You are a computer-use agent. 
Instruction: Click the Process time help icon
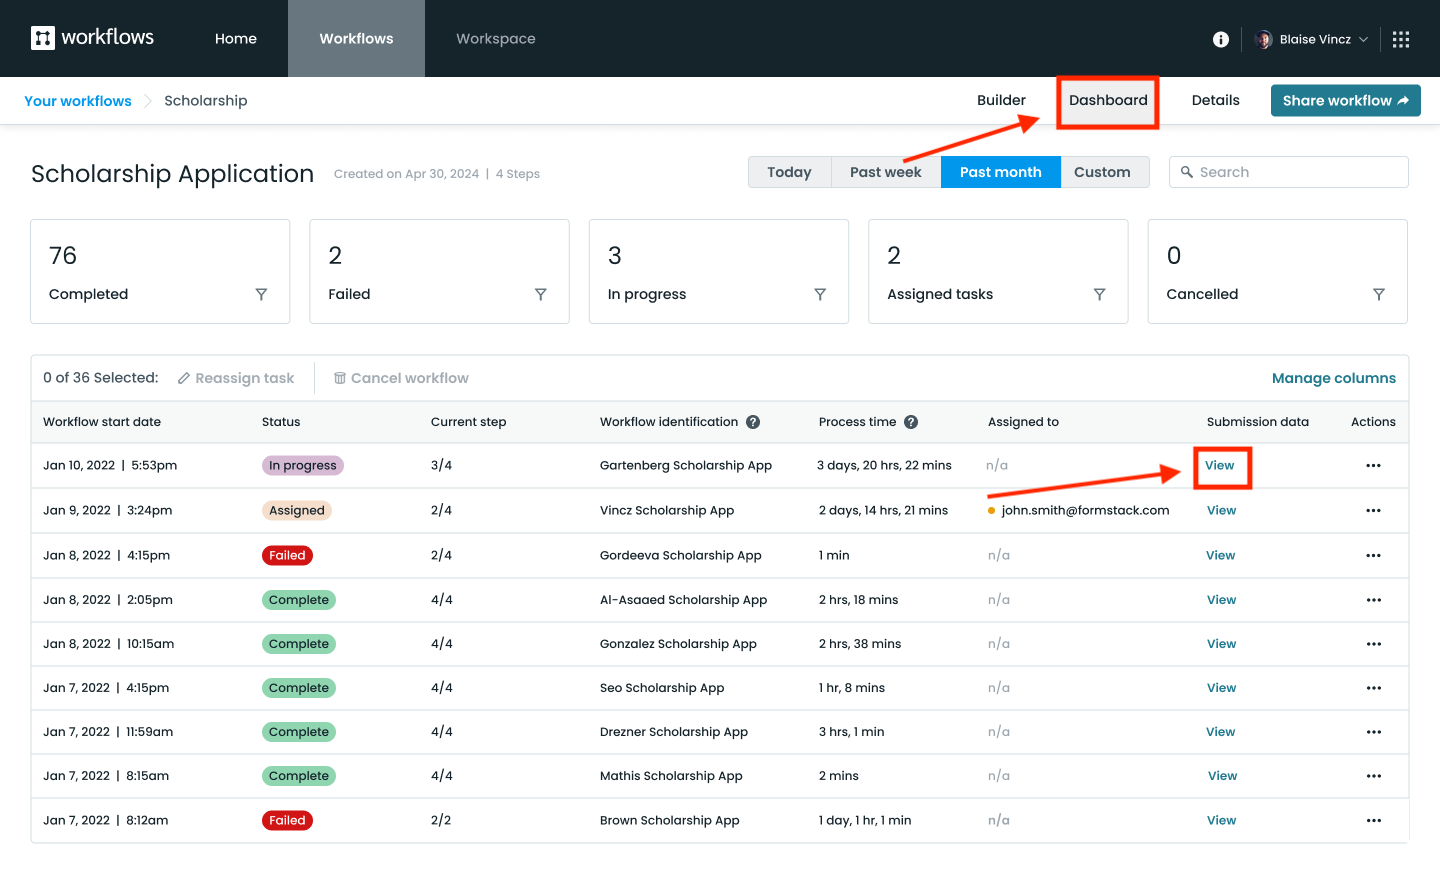point(911,422)
